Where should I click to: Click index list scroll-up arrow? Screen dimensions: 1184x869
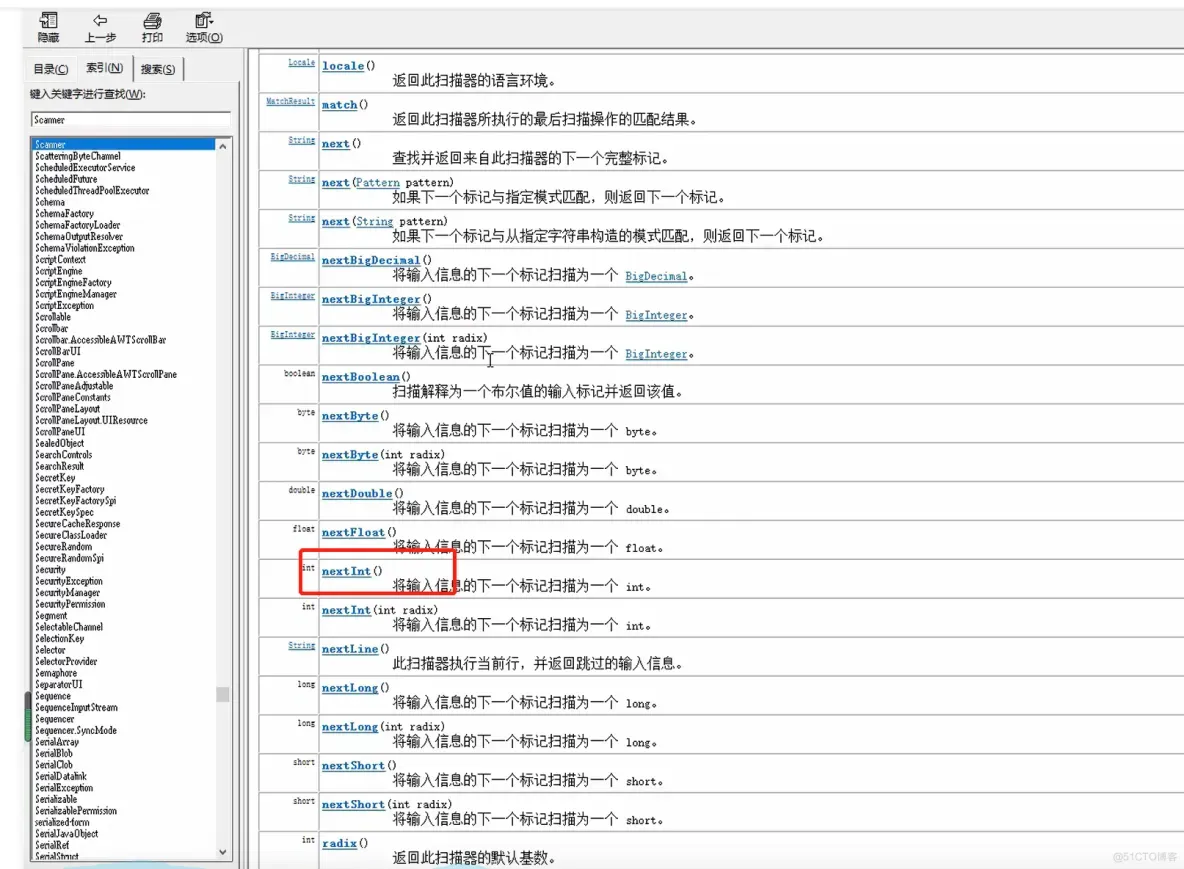tap(223, 146)
